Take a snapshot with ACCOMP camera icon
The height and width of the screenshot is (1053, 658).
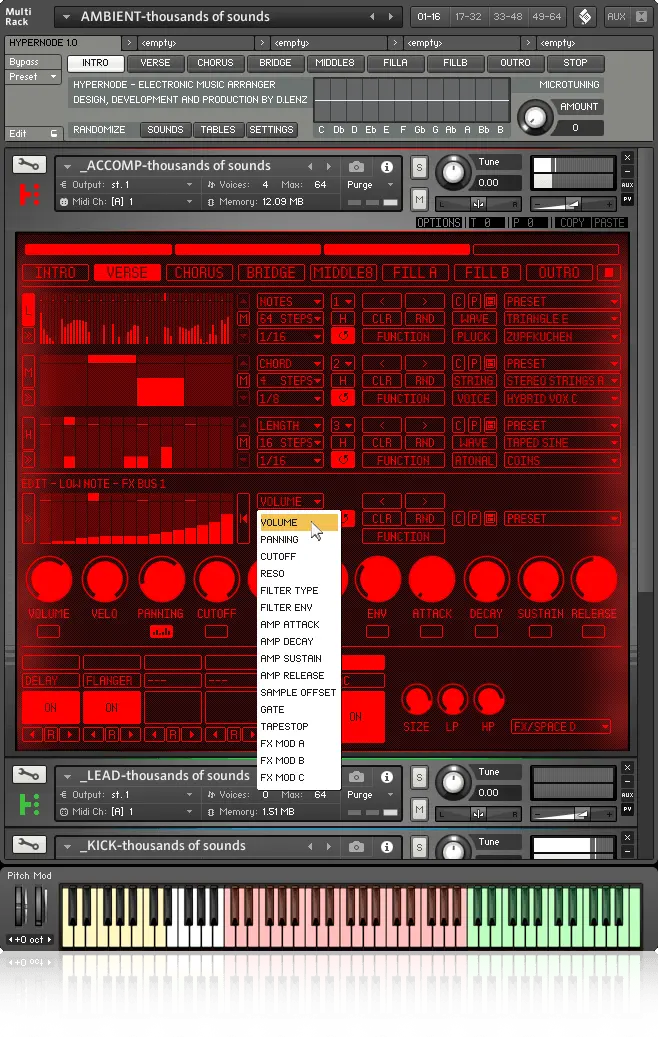tap(357, 166)
